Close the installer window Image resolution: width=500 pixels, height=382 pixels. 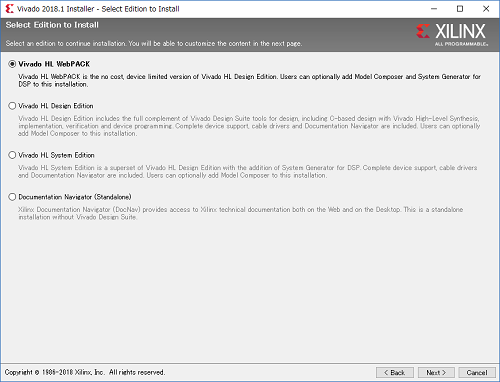pyautogui.click(x=486, y=9)
